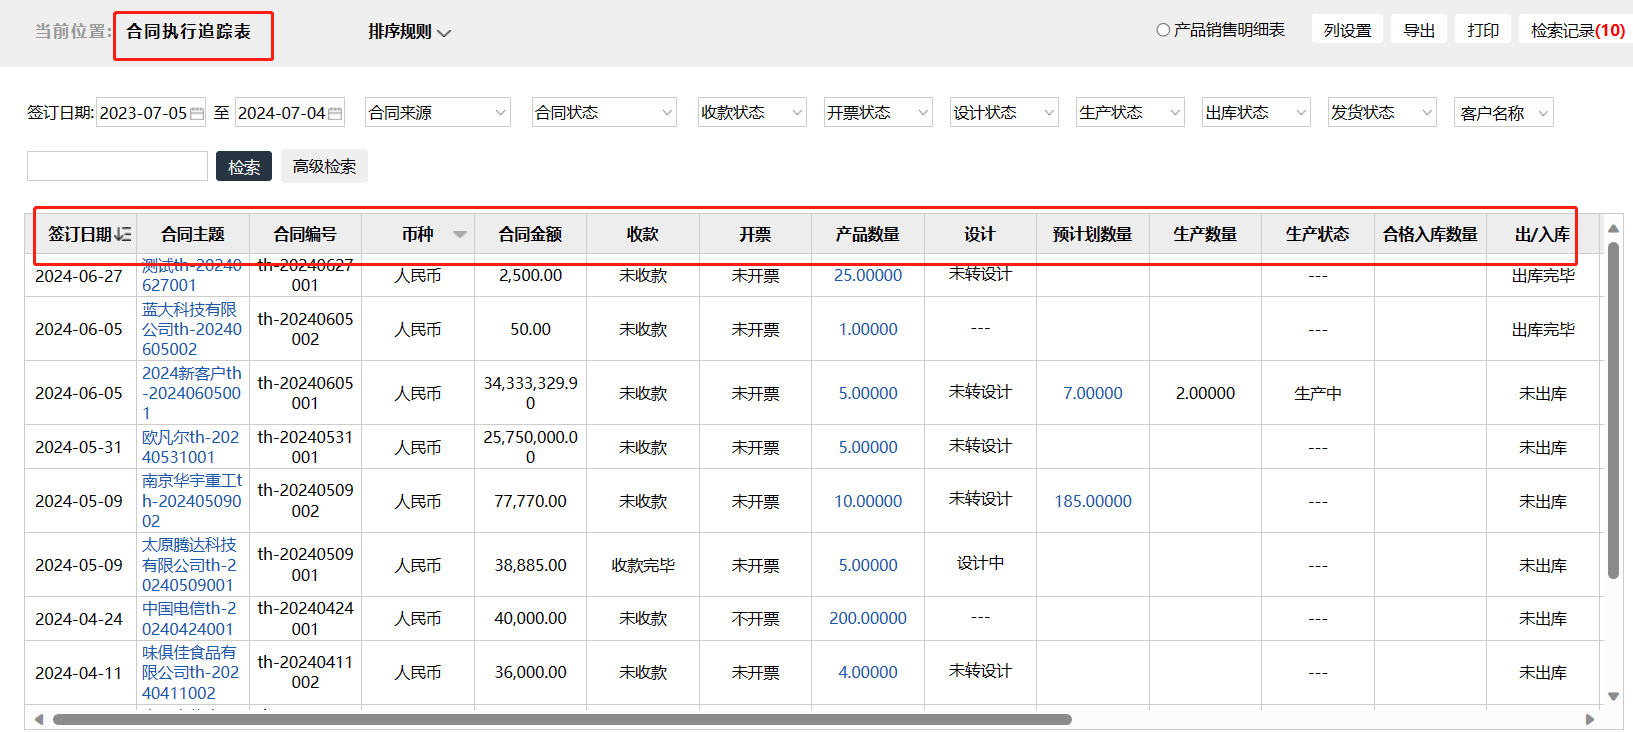Click right arrow of horizontal scrollbar
The width and height of the screenshot is (1633, 733).
[1590, 719]
